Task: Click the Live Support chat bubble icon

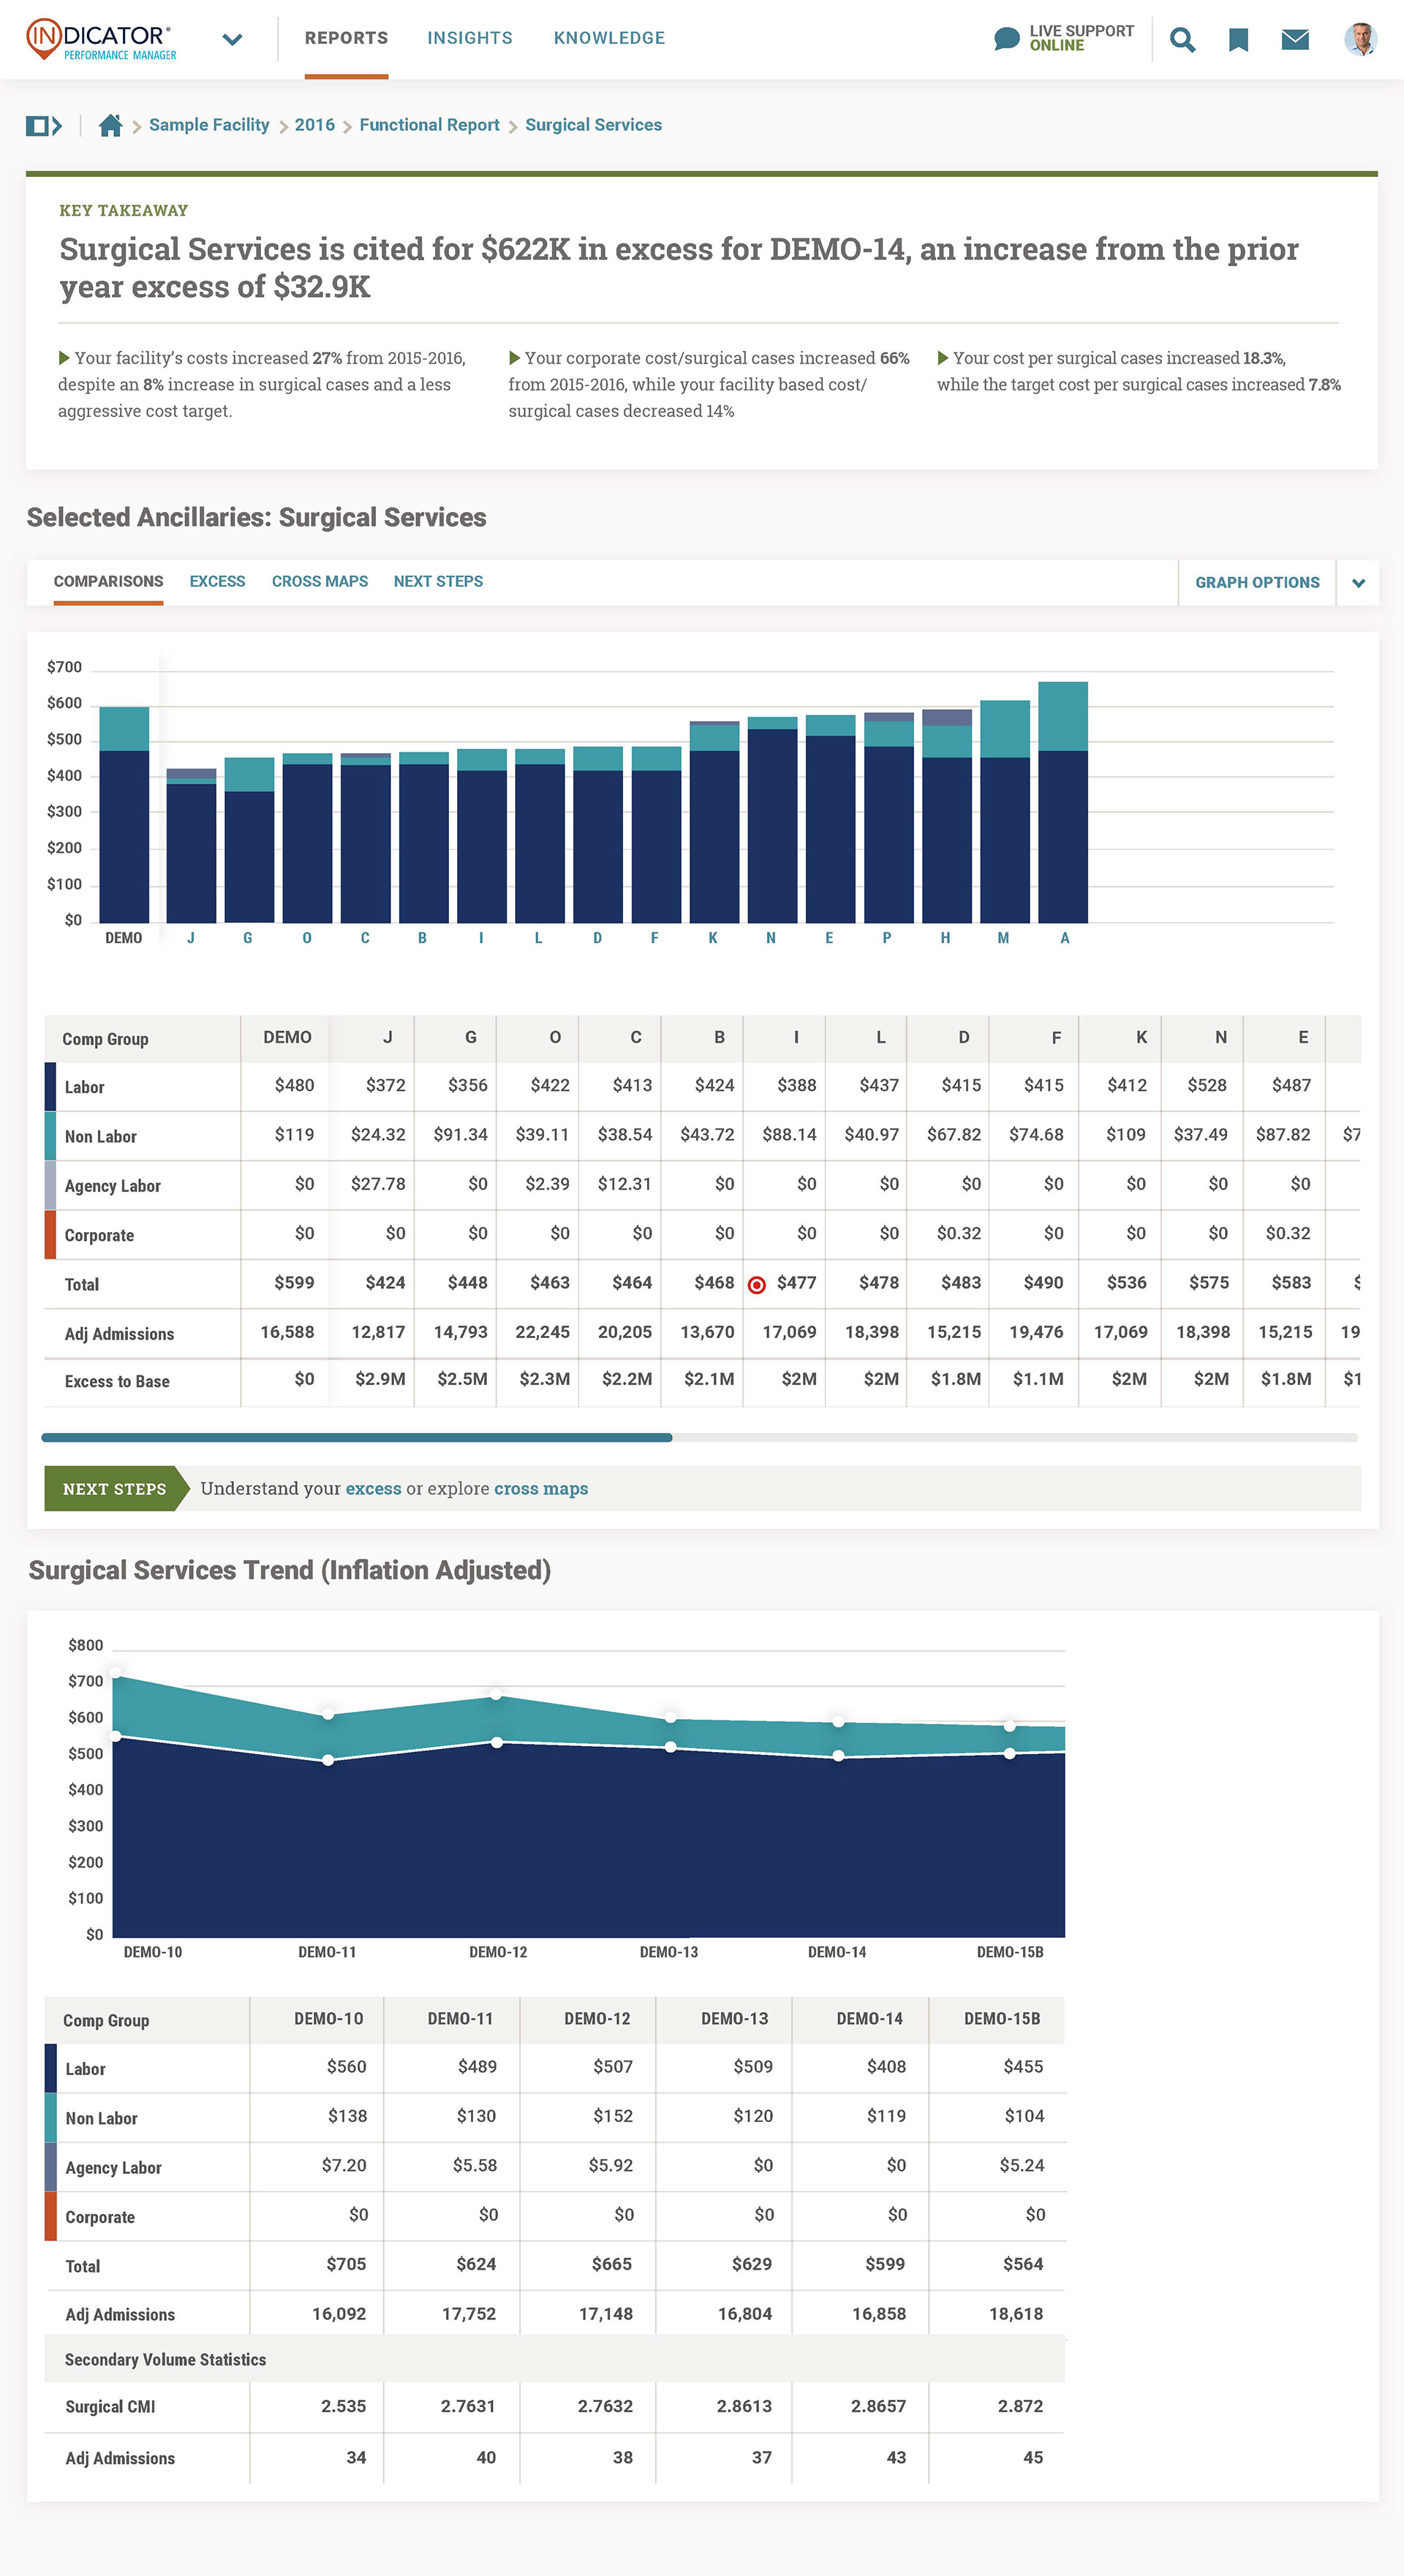Action: point(1007,39)
